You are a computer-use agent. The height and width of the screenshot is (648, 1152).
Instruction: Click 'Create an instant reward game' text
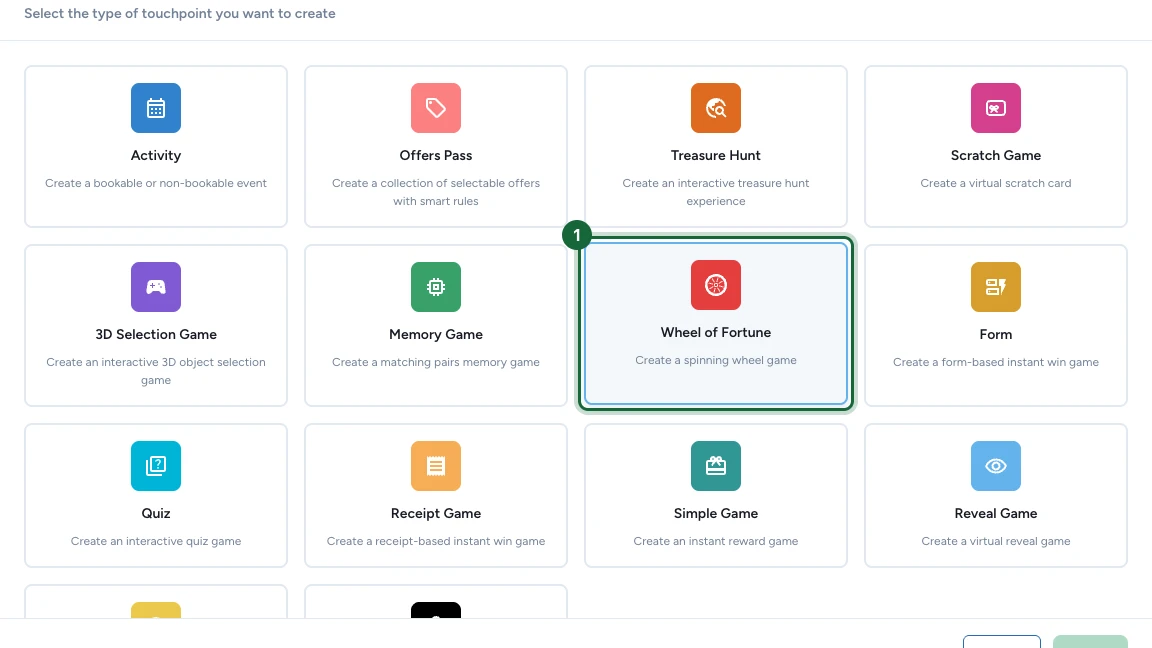click(716, 541)
